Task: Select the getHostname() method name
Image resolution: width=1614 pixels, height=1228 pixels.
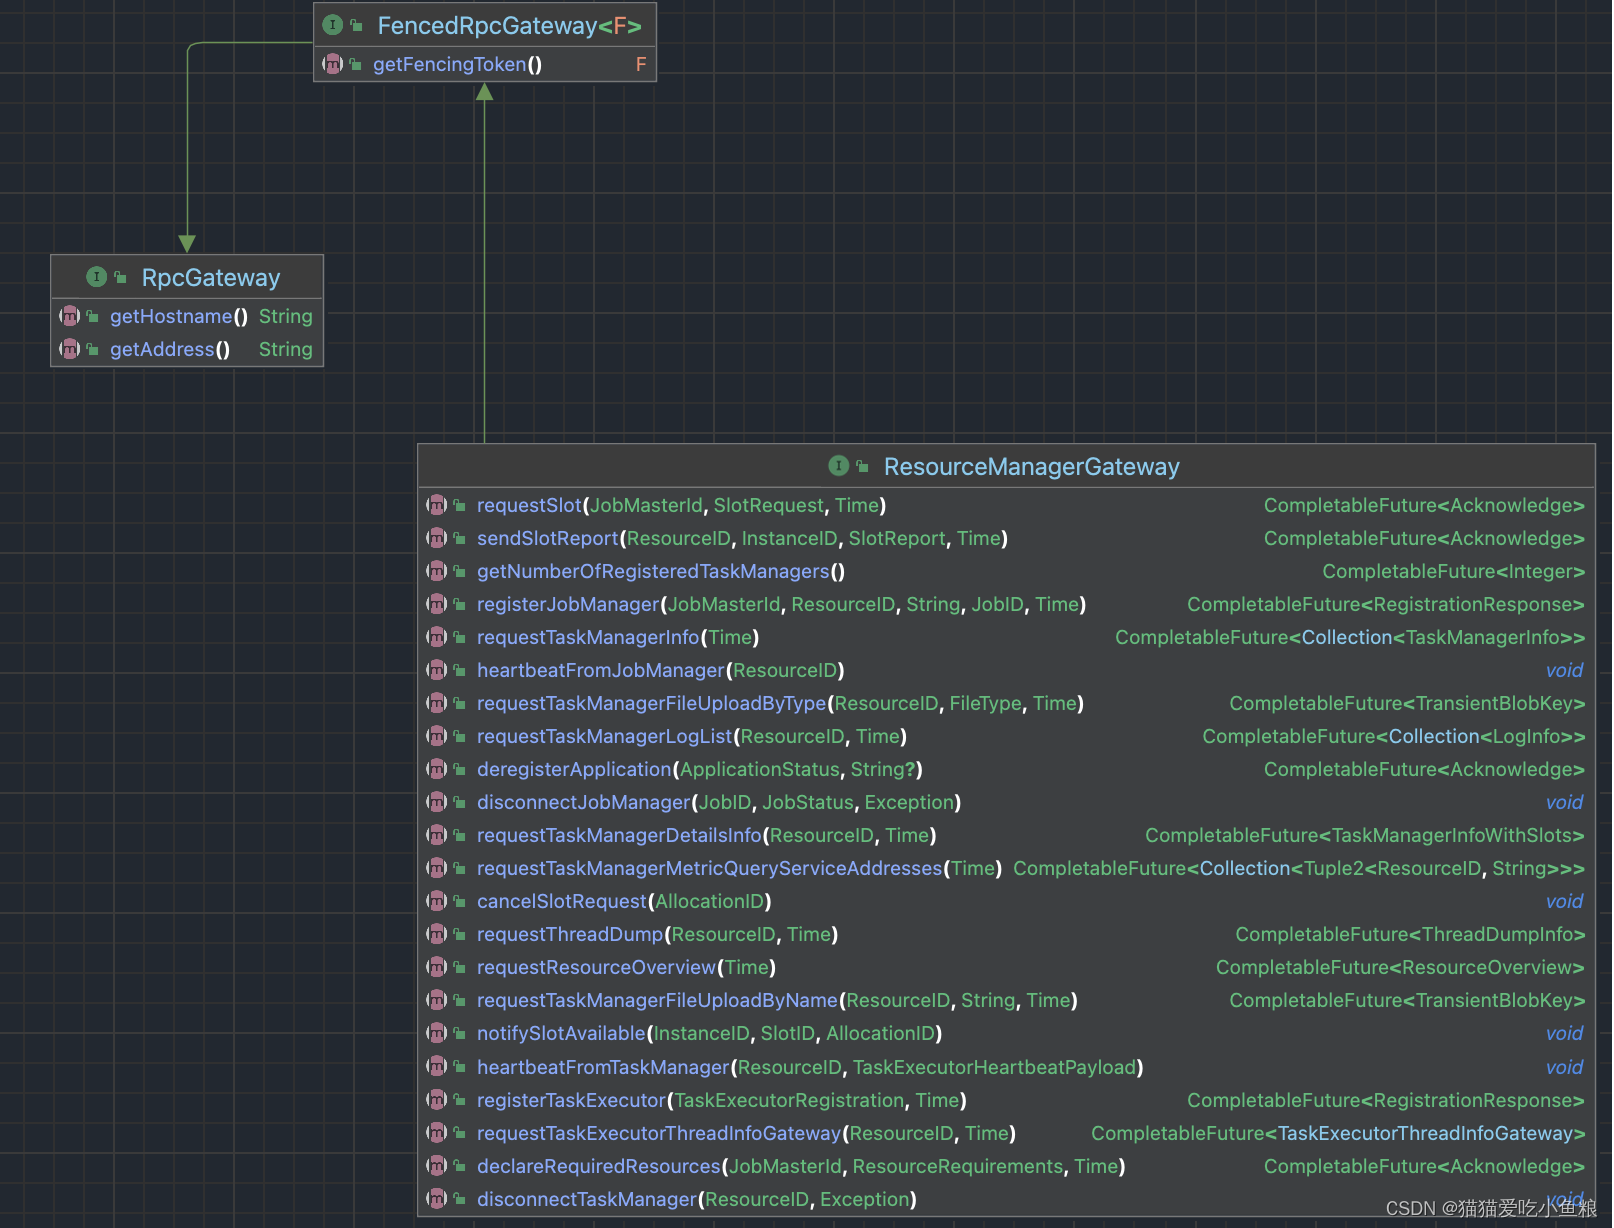Action: click(x=179, y=317)
